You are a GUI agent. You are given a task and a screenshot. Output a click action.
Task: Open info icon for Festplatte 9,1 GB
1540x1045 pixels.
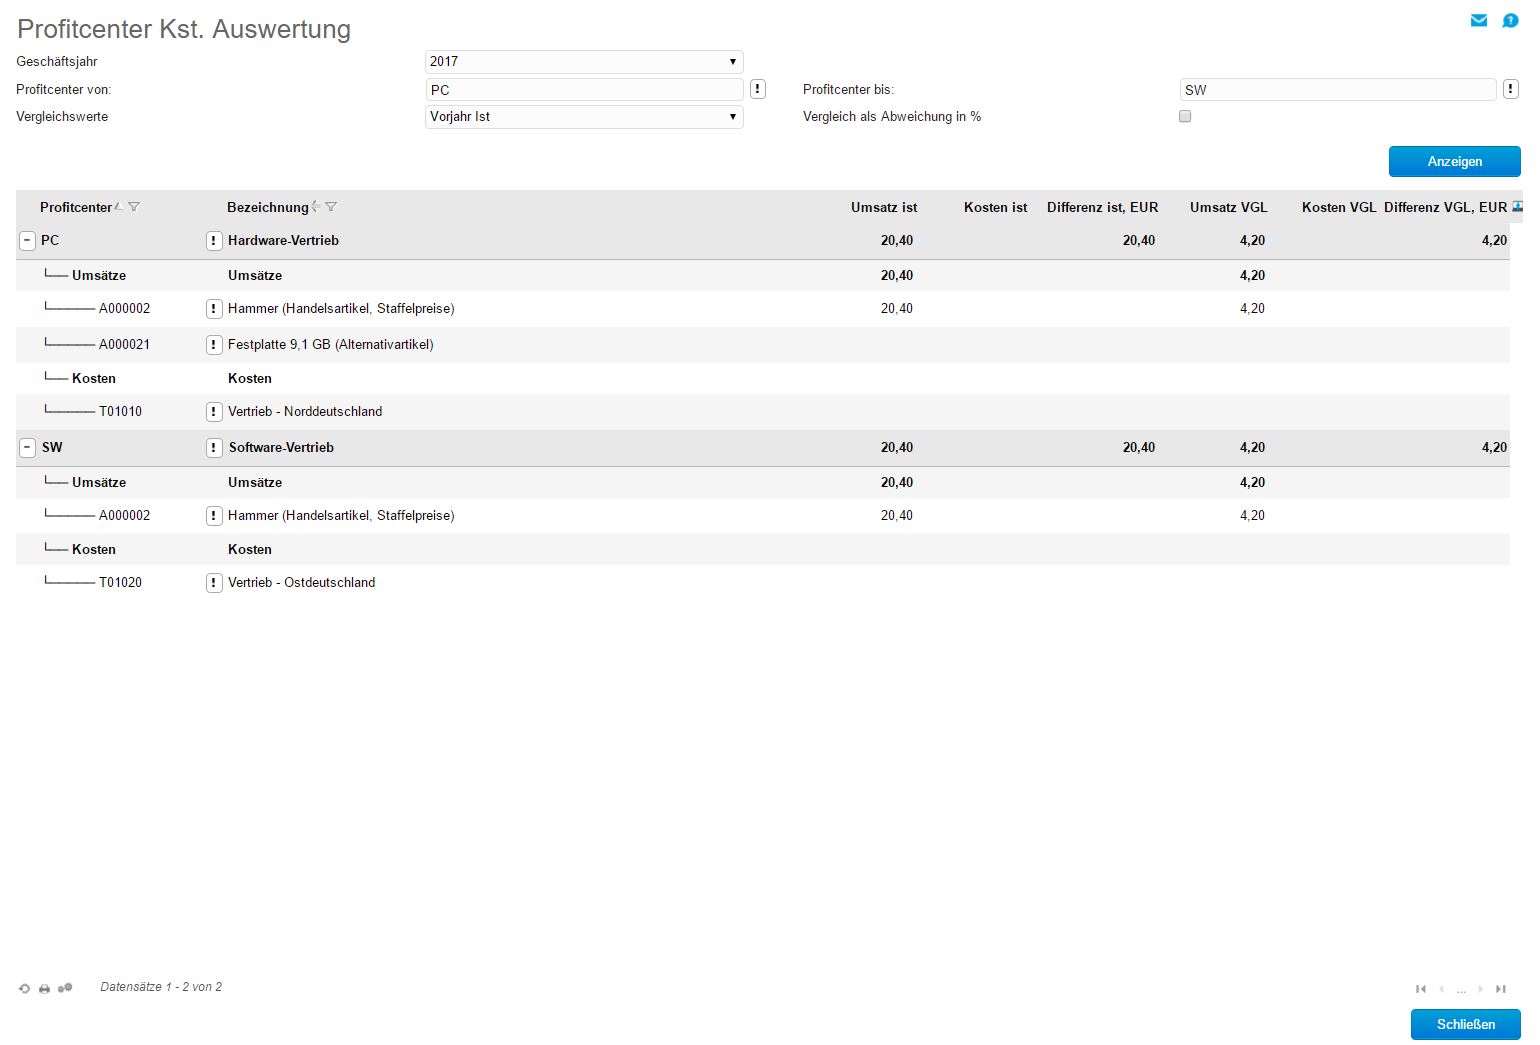[213, 345]
